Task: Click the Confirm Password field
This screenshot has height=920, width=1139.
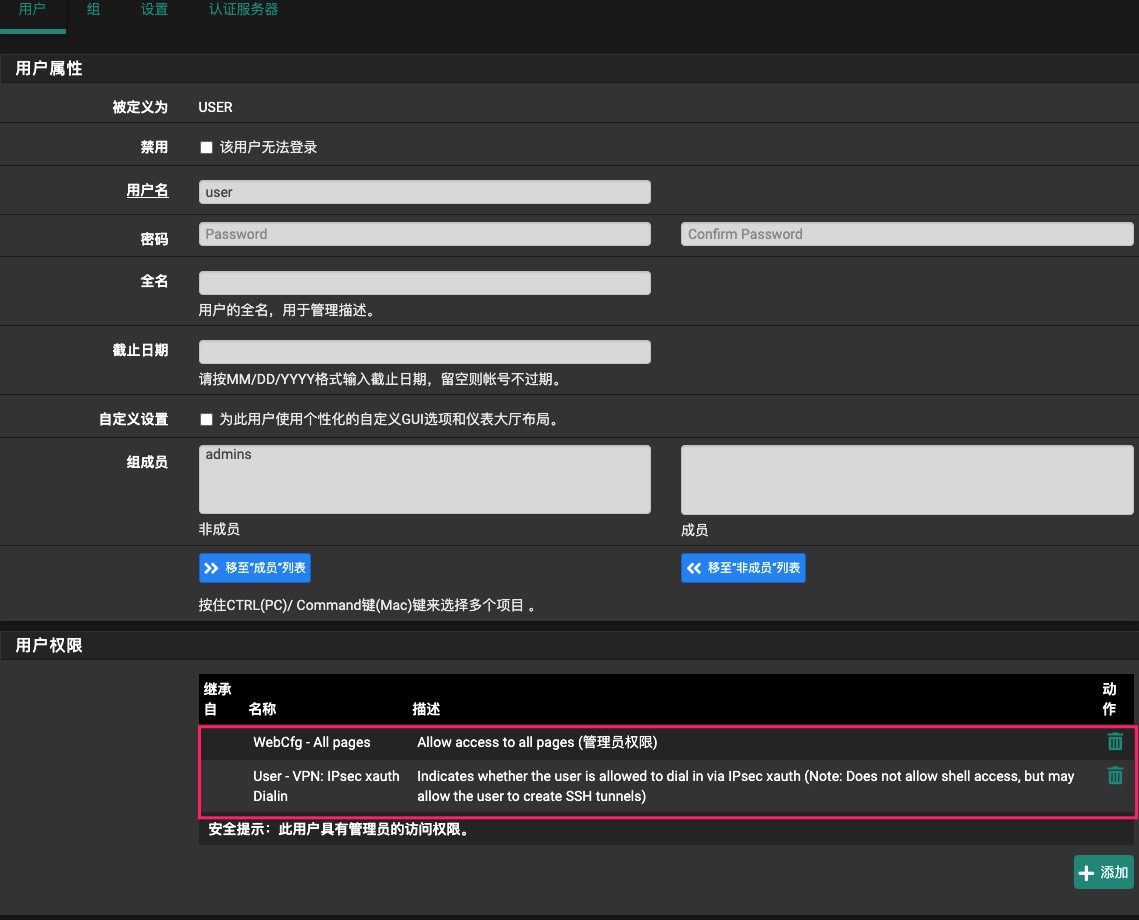Action: click(906, 234)
